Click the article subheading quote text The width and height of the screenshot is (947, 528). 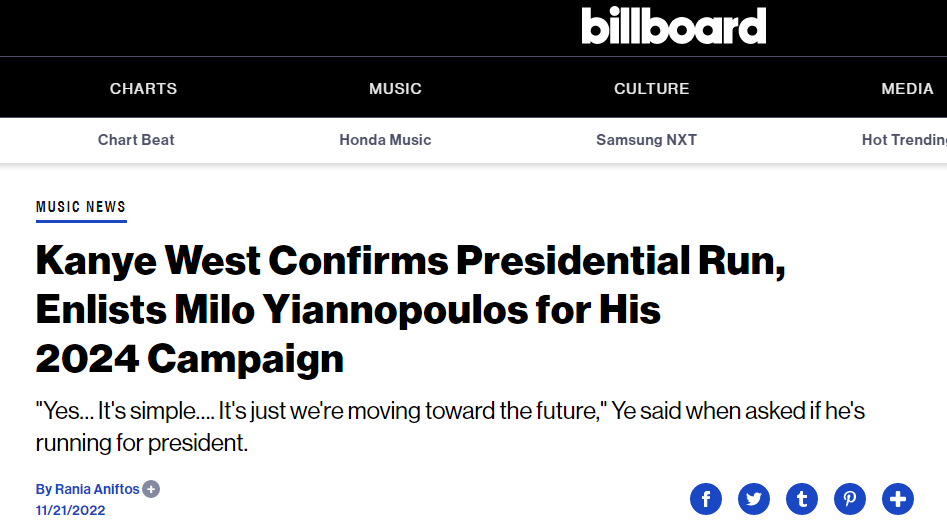coord(450,426)
